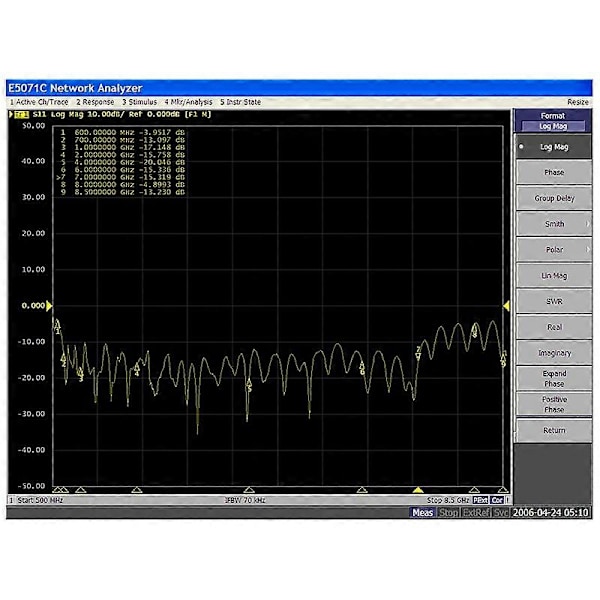This screenshot has width=600, height=600.
Task: Open the Mkr/Analysis menu
Action: 189,102
